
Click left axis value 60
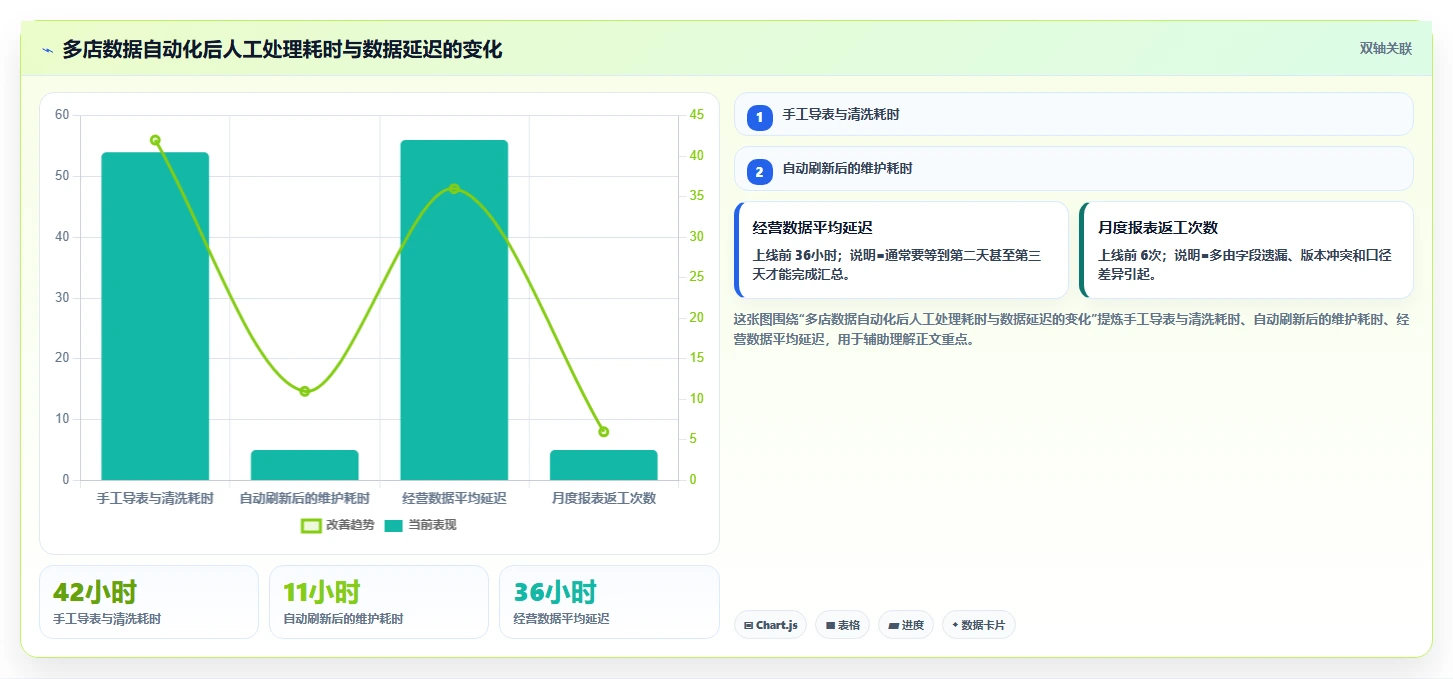pyautogui.click(x=62, y=115)
